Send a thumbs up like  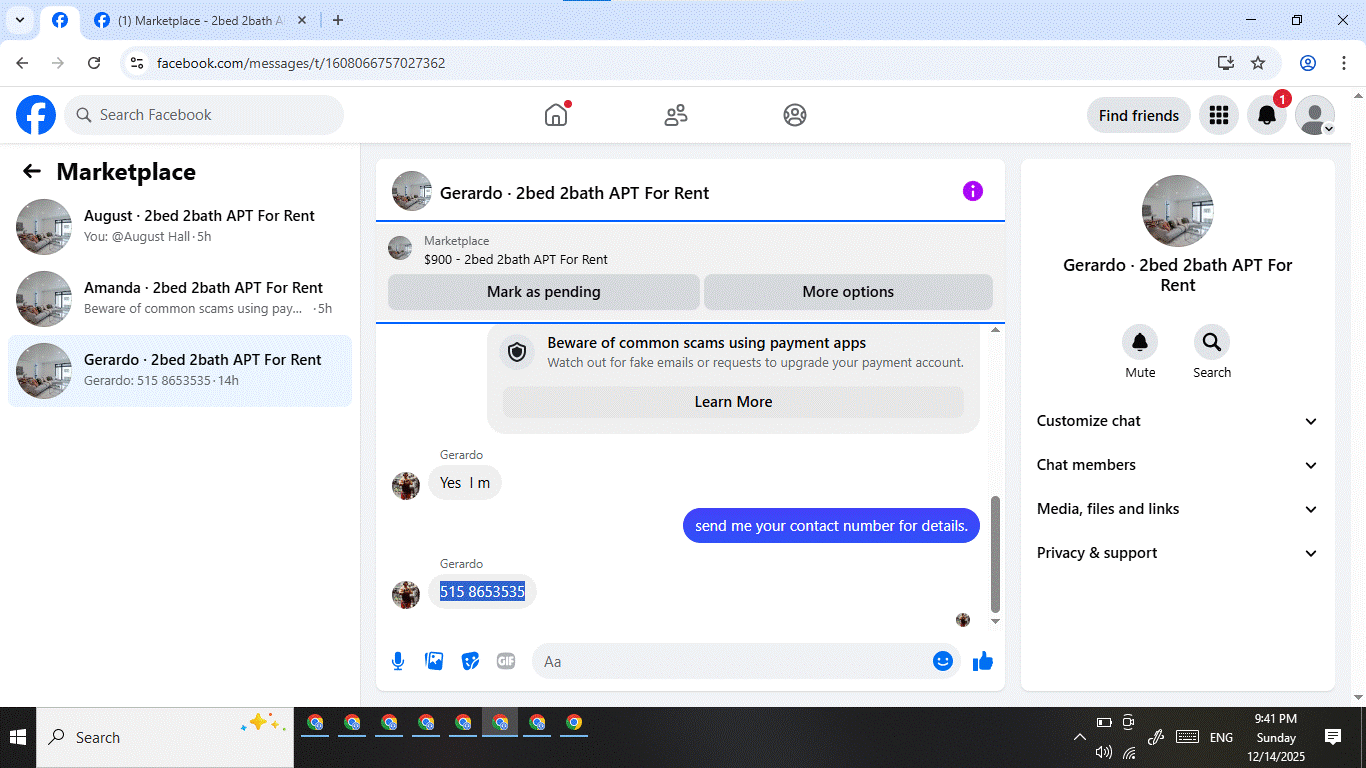click(x=983, y=661)
